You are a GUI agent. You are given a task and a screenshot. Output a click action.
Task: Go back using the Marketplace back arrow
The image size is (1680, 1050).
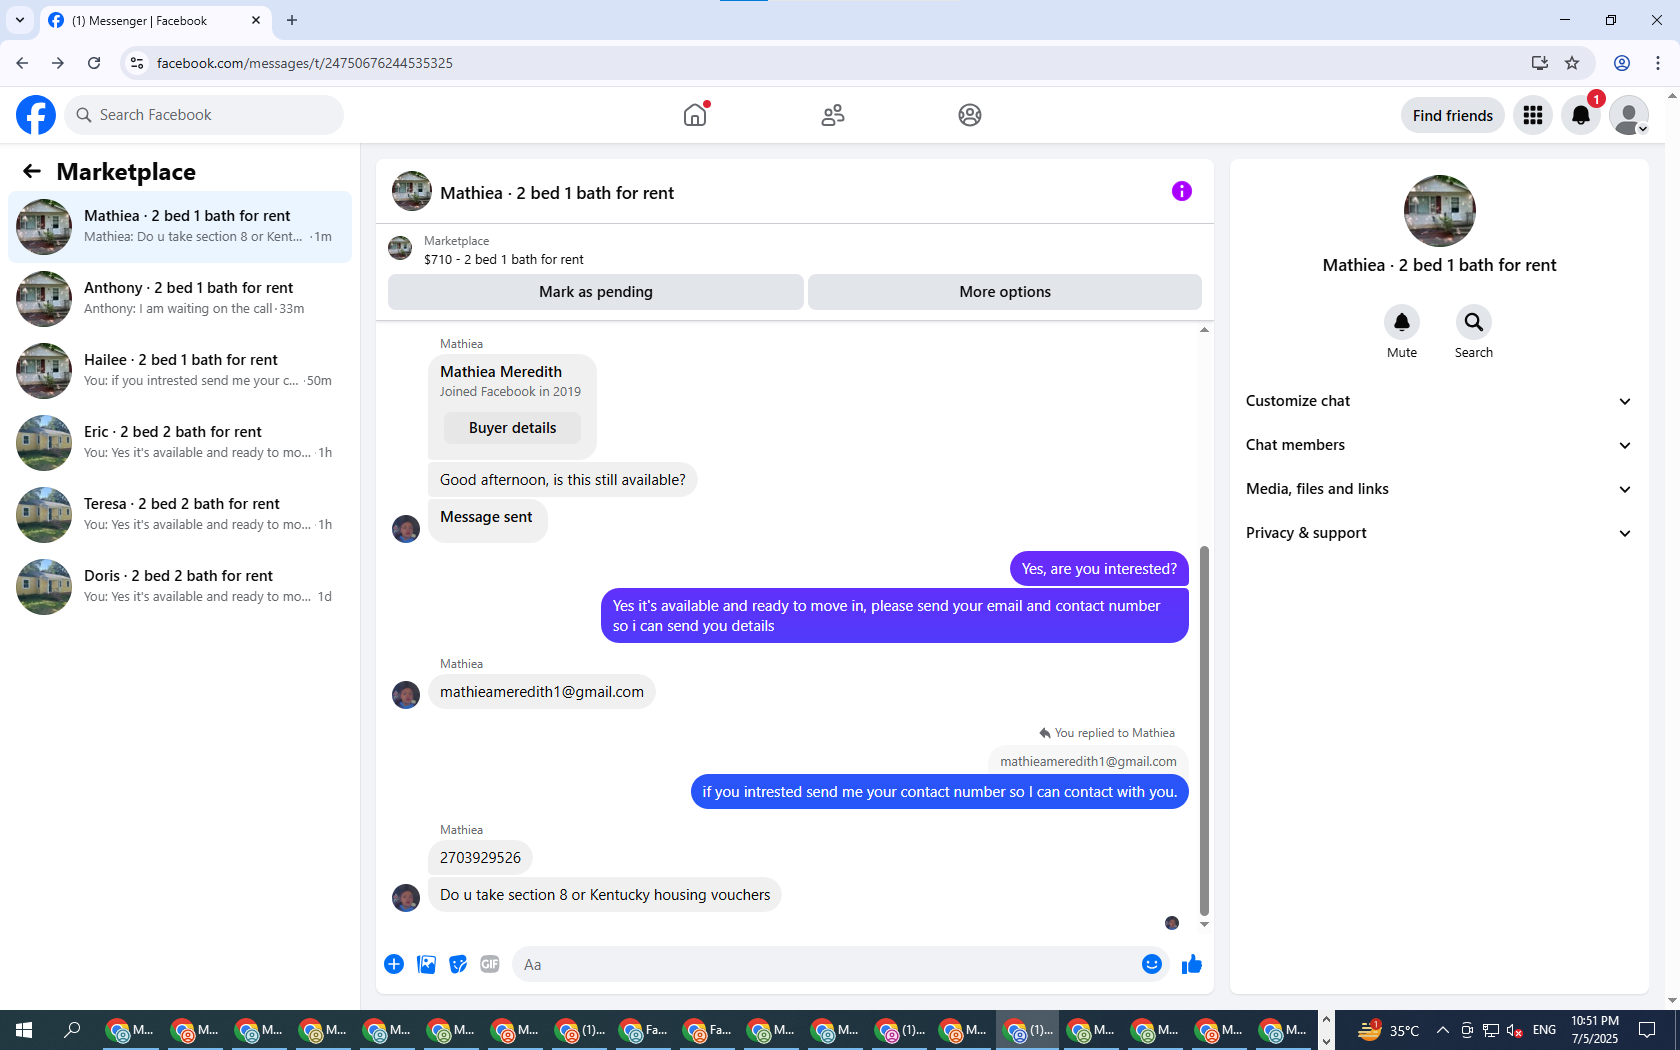pos(32,171)
